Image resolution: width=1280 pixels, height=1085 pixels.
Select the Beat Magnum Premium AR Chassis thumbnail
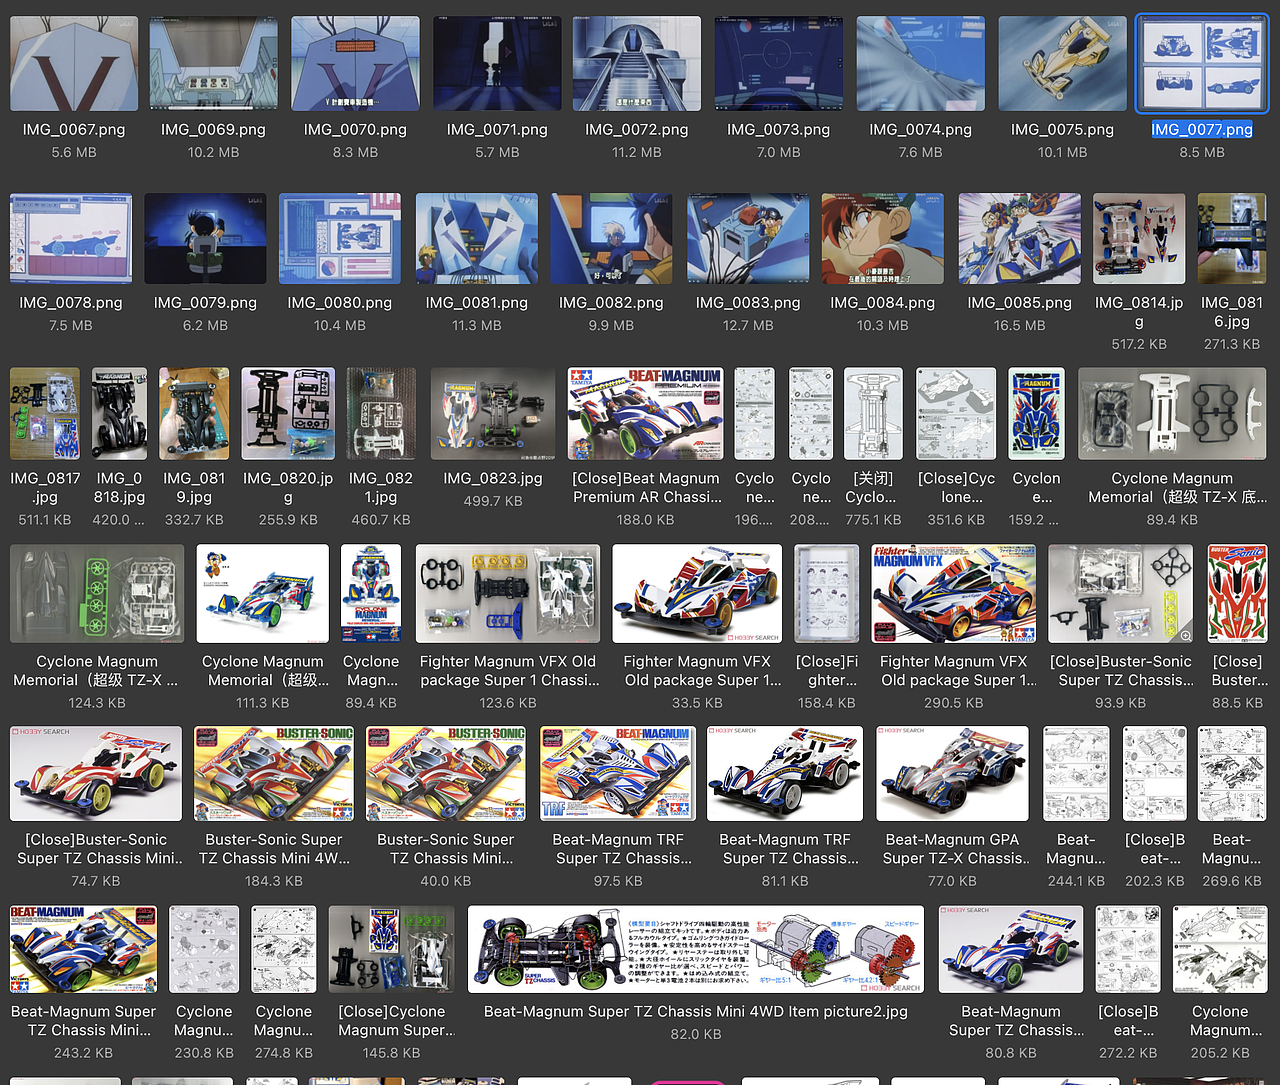(x=646, y=413)
